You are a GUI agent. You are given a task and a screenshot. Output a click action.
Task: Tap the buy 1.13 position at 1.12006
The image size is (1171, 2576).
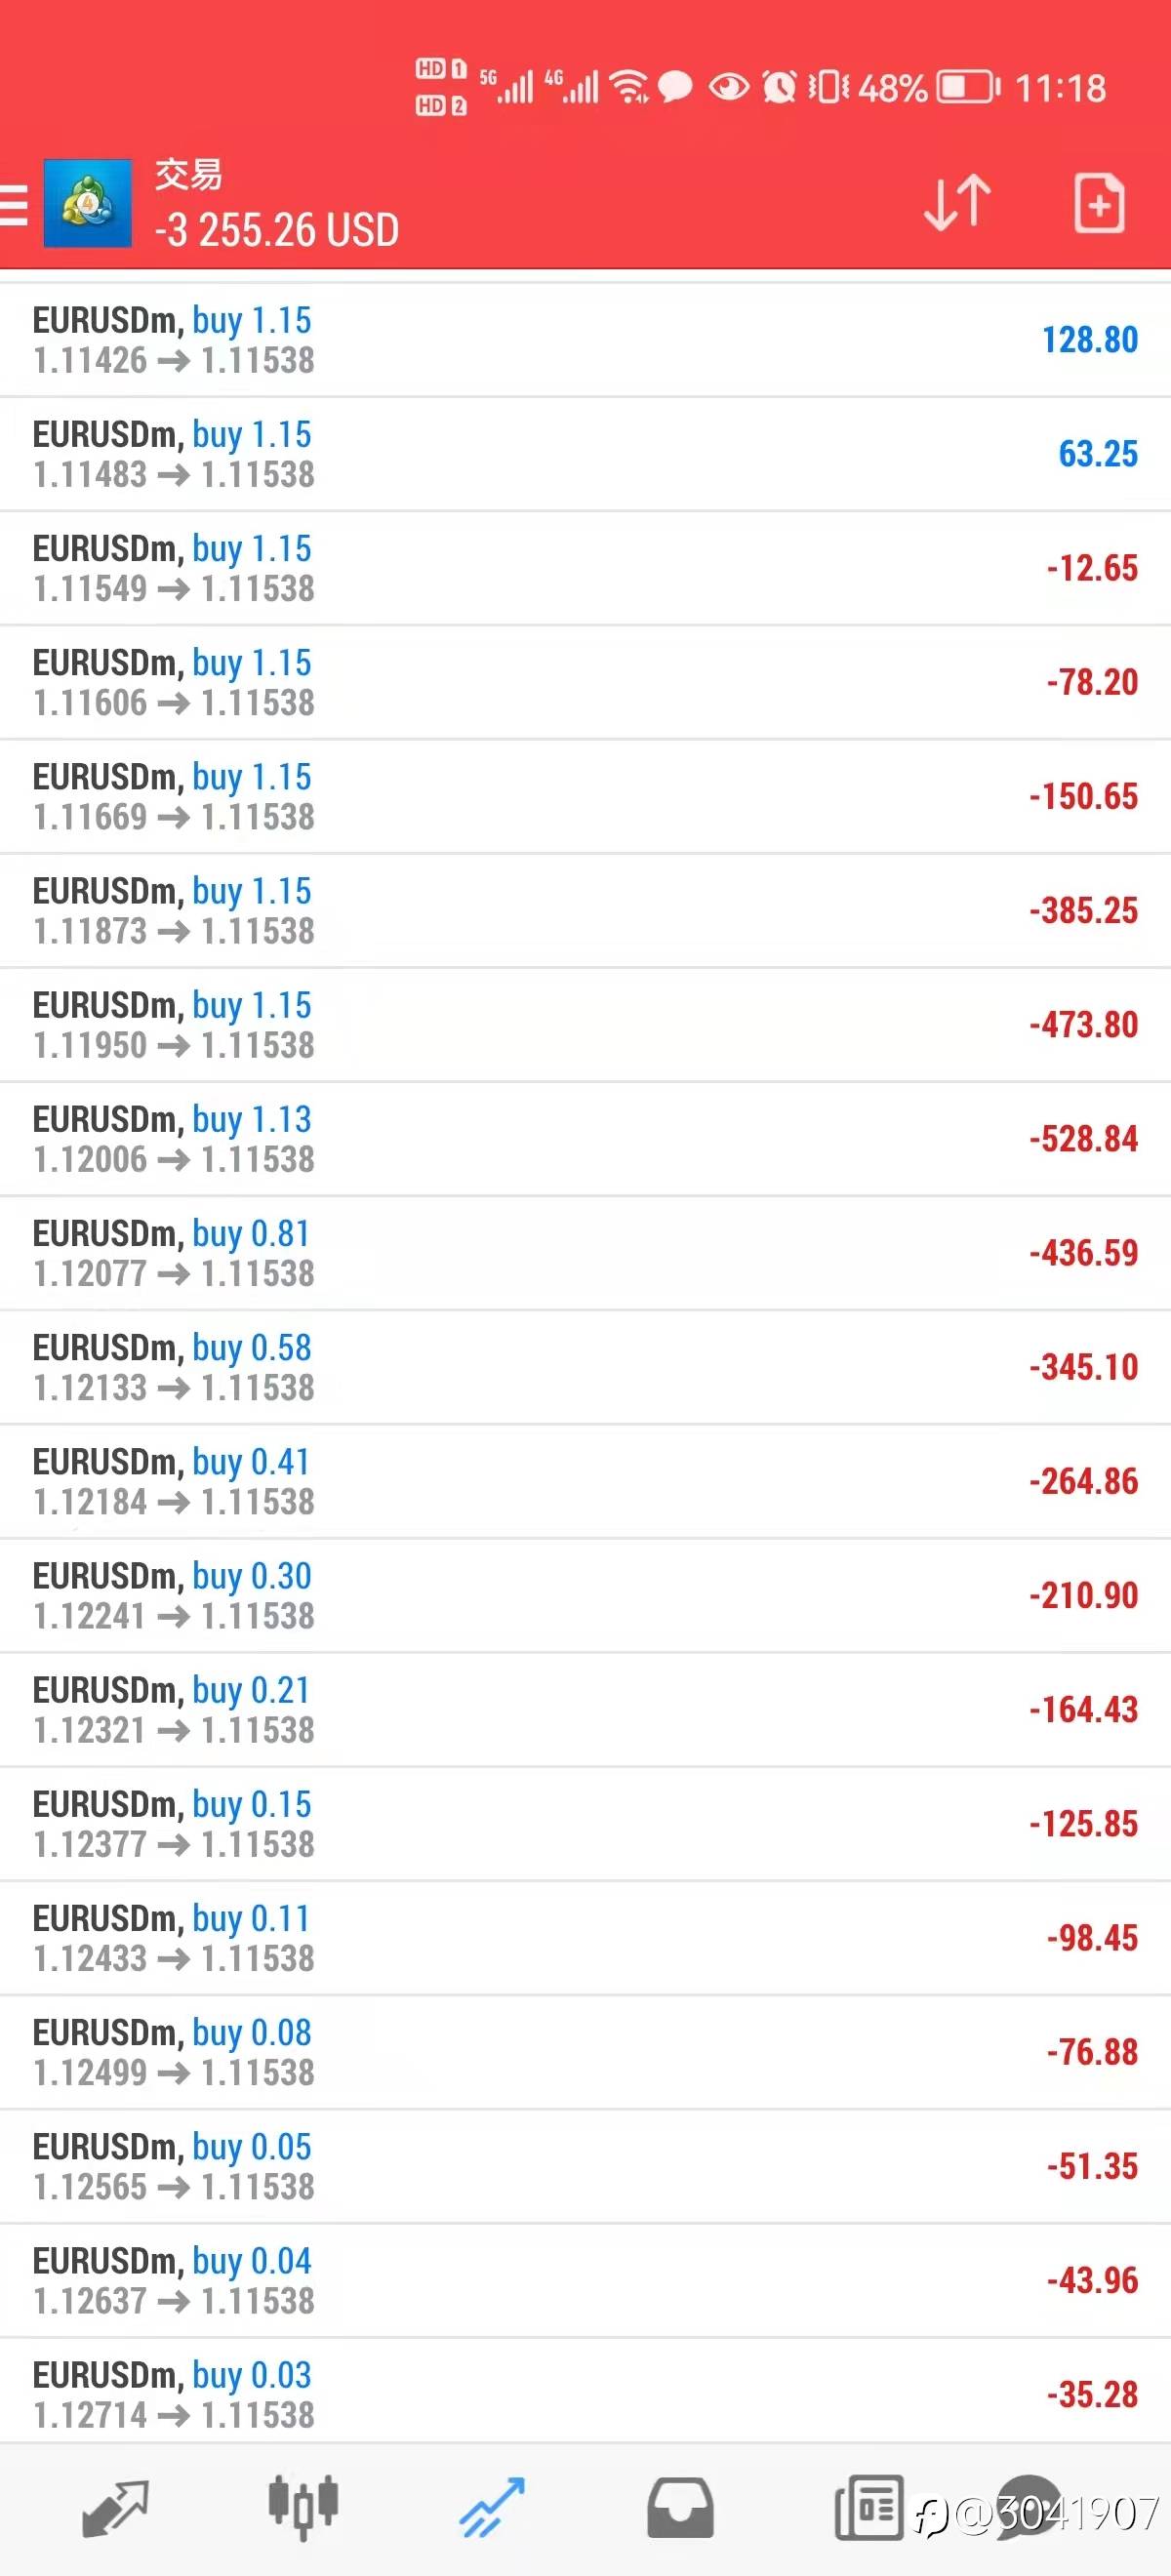click(x=585, y=1139)
